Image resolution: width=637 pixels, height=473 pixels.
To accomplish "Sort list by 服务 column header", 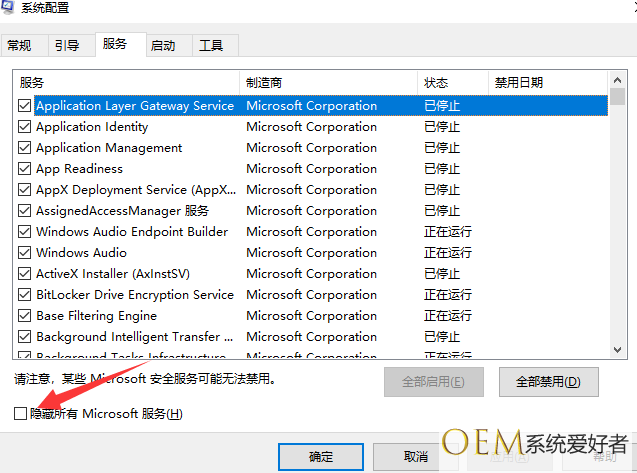I will click(125, 82).
